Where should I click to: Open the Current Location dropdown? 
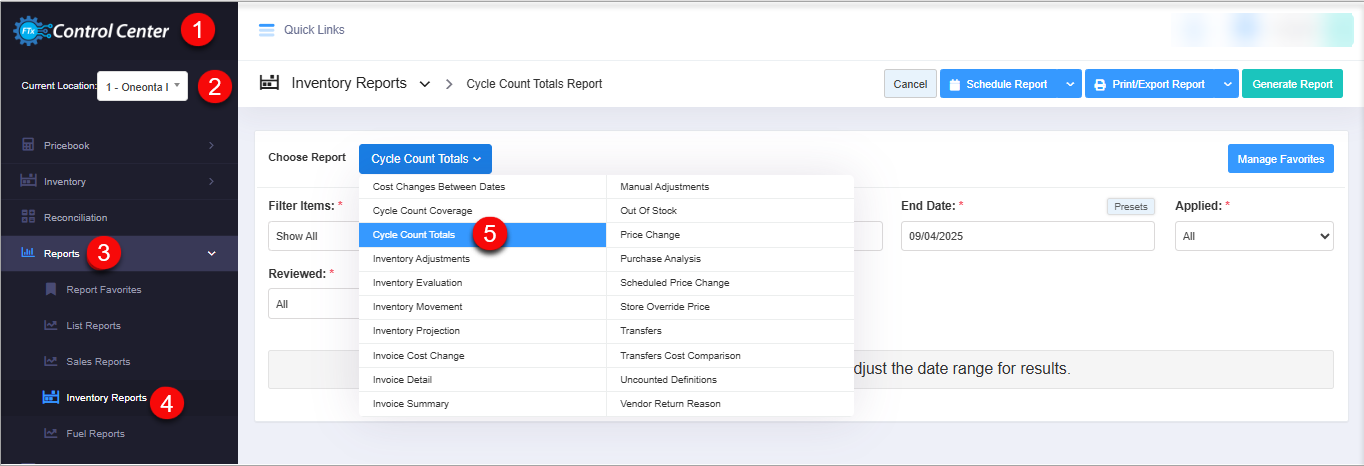[142, 86]
